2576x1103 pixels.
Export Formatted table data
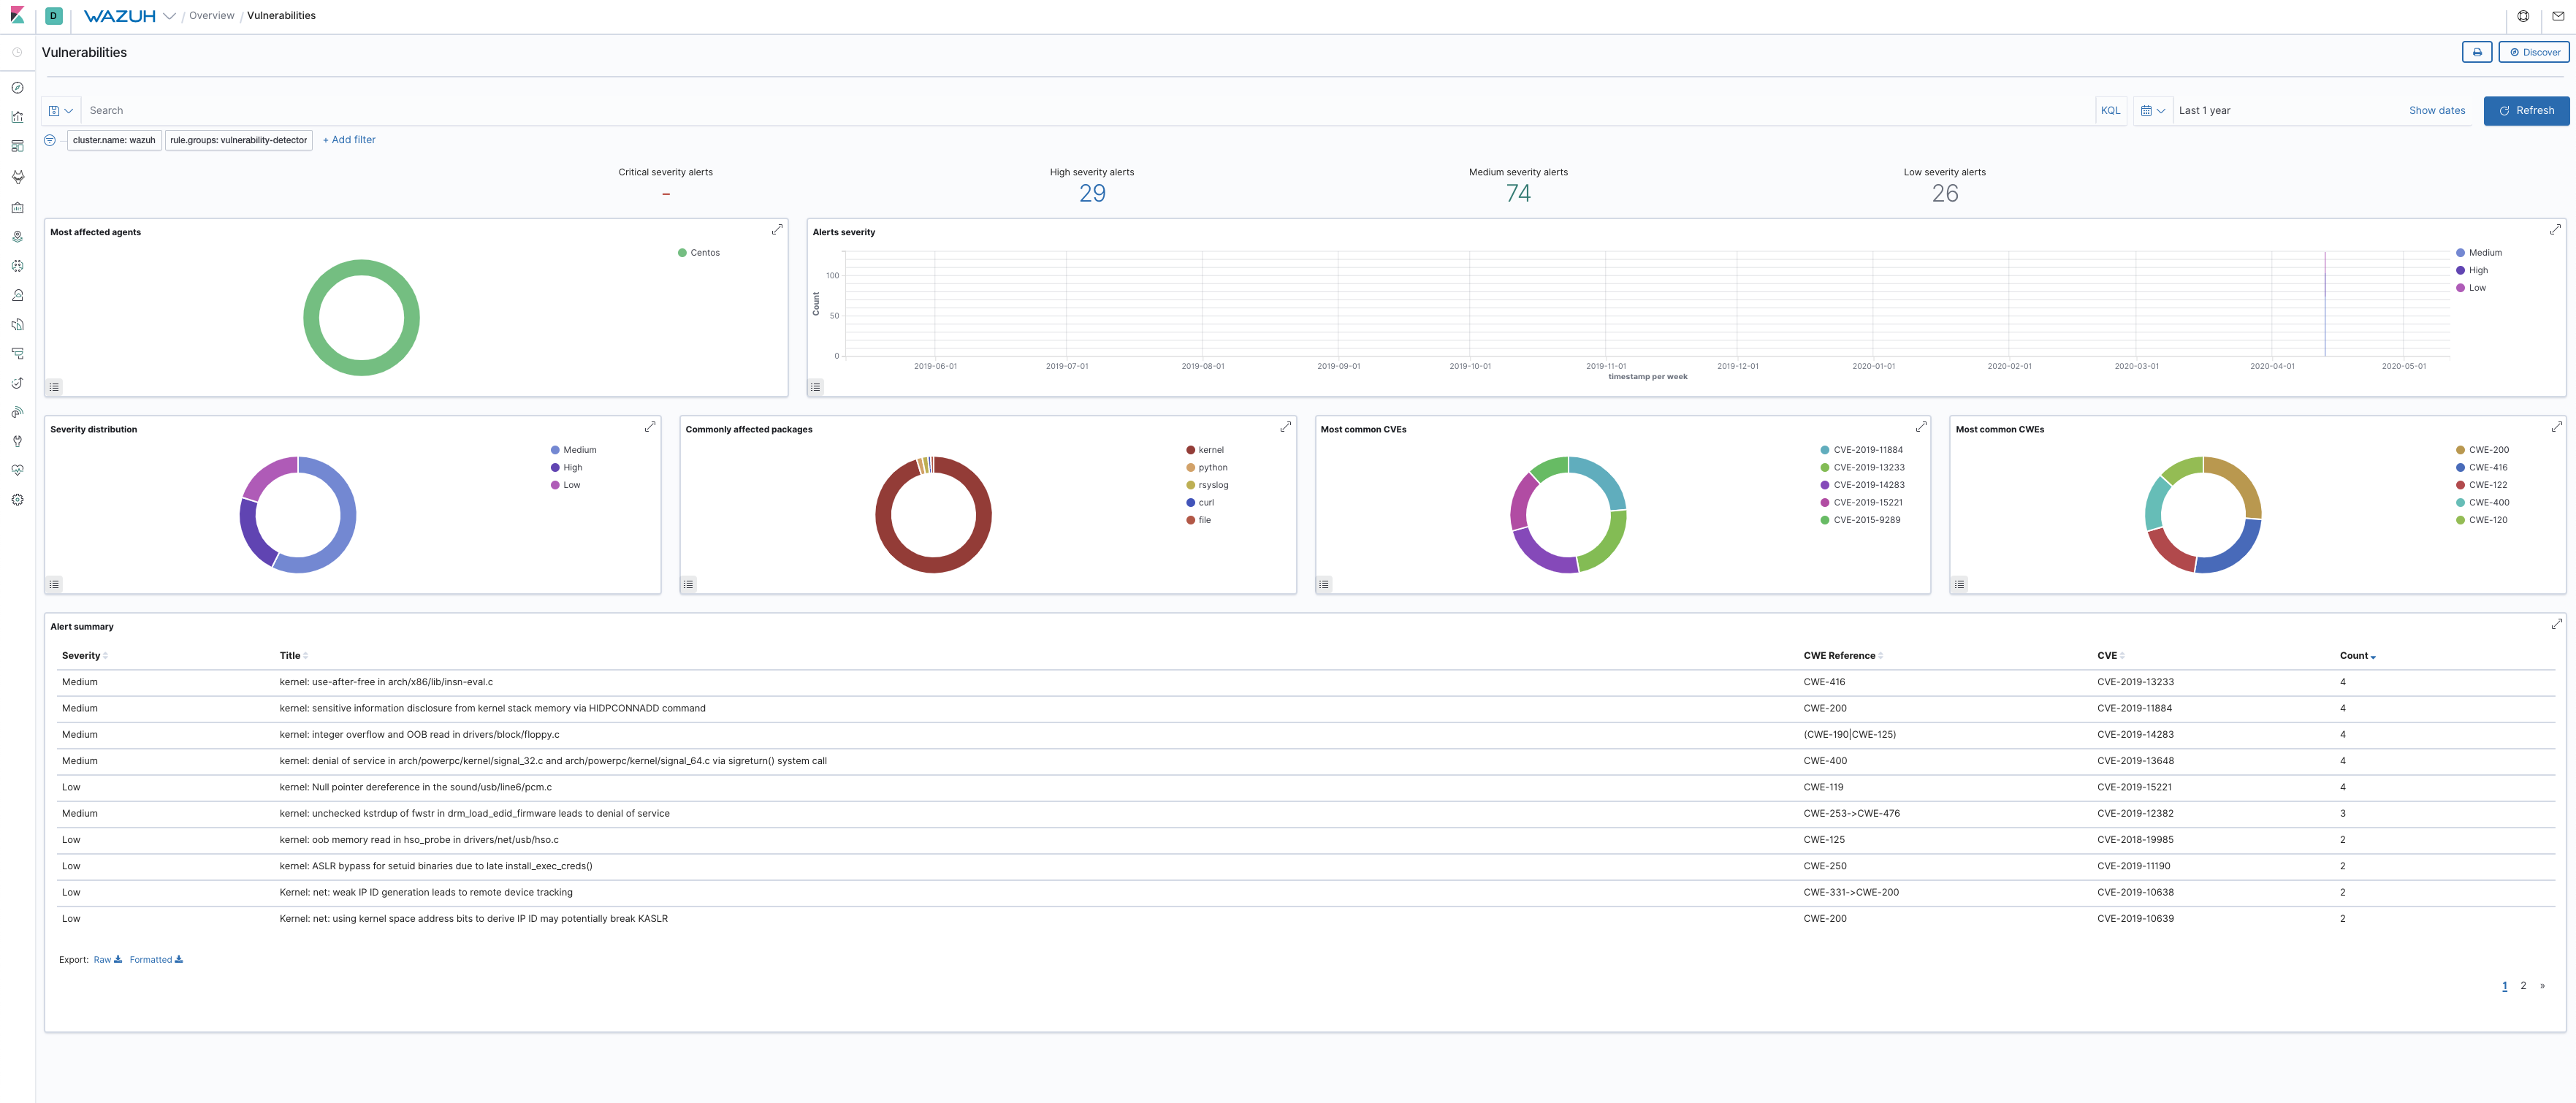coord(156,960)
